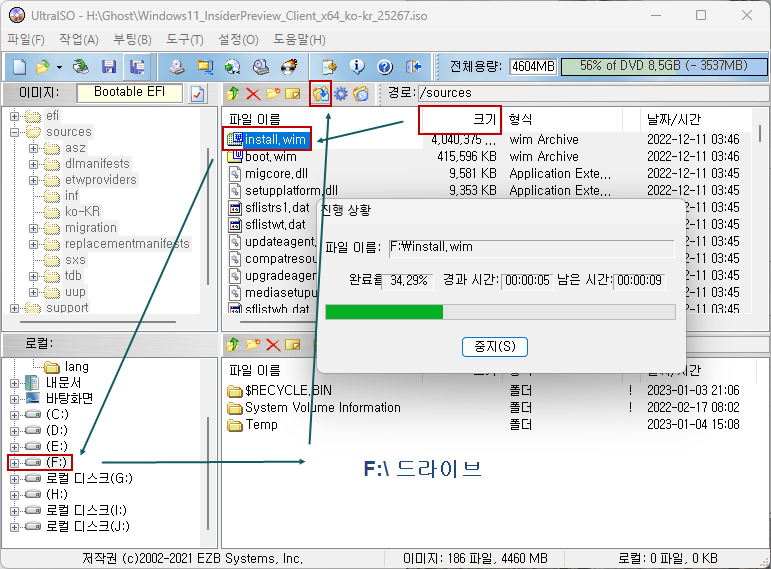This screenshot has width=771, height=569.
Task: Go up a folder in local pane
Action: coord(233,345)
